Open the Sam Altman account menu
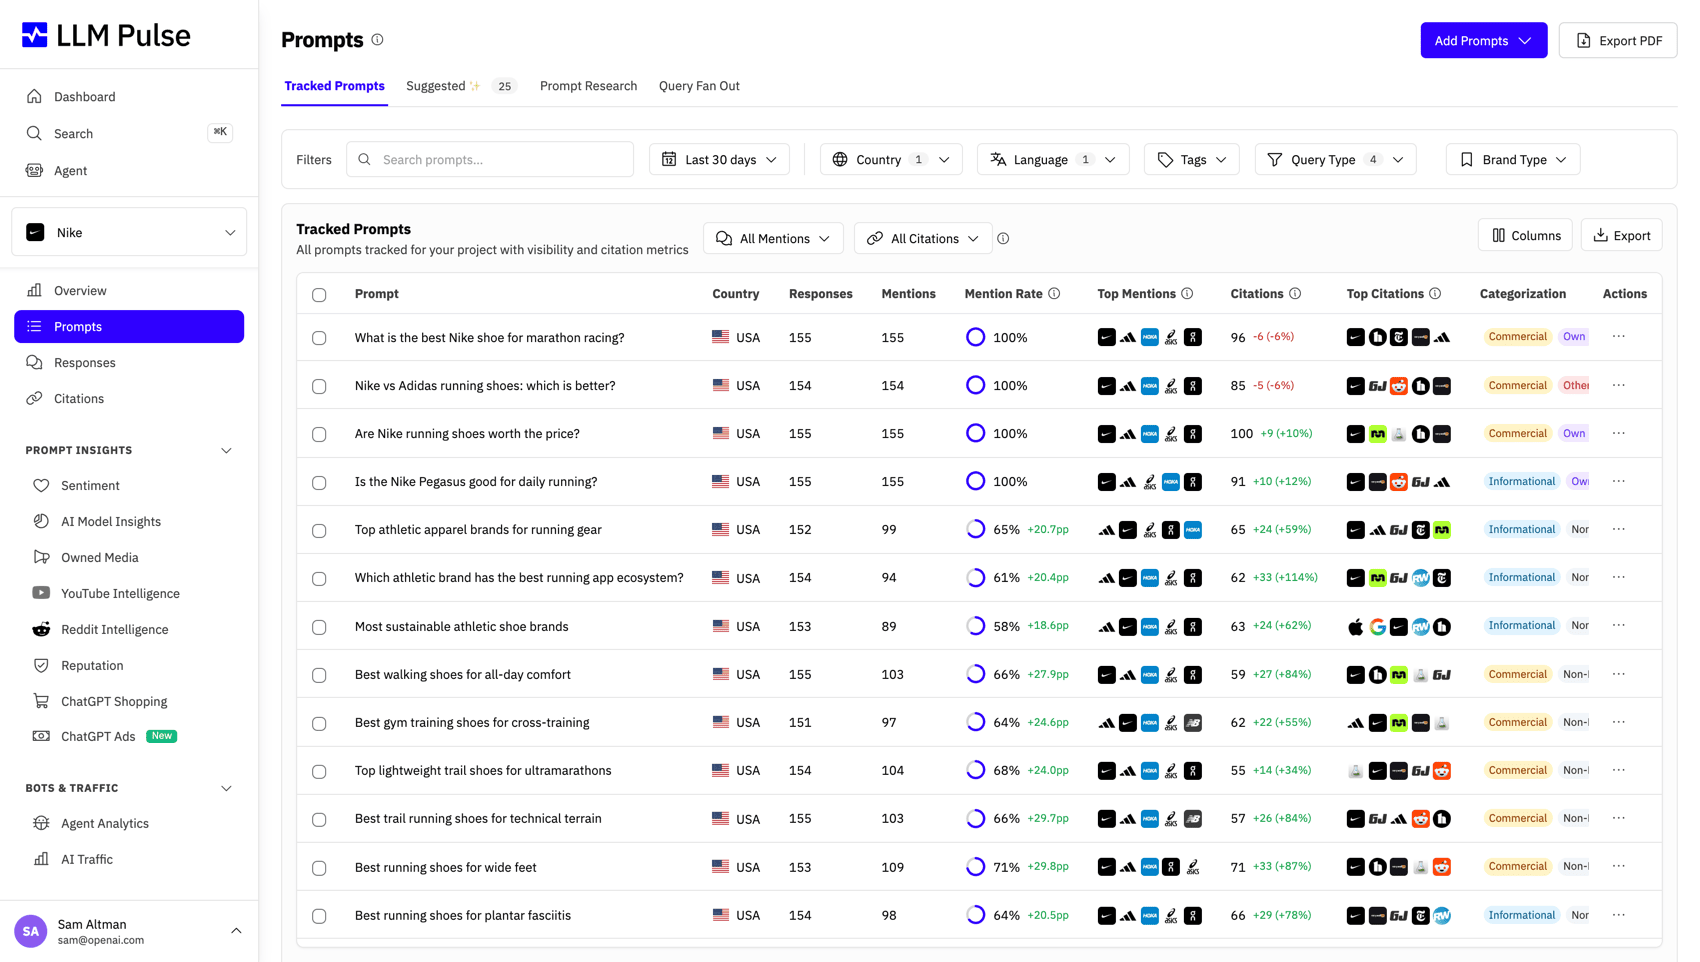The height and width of the screenshot is (962, 1700). 130,931
